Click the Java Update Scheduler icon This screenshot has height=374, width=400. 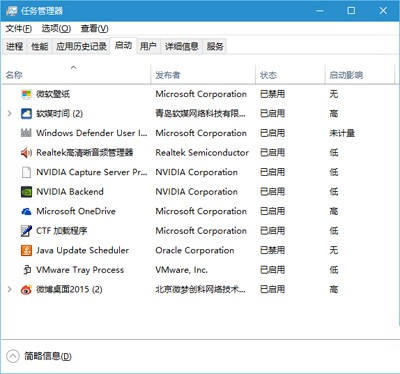point(26,250)
